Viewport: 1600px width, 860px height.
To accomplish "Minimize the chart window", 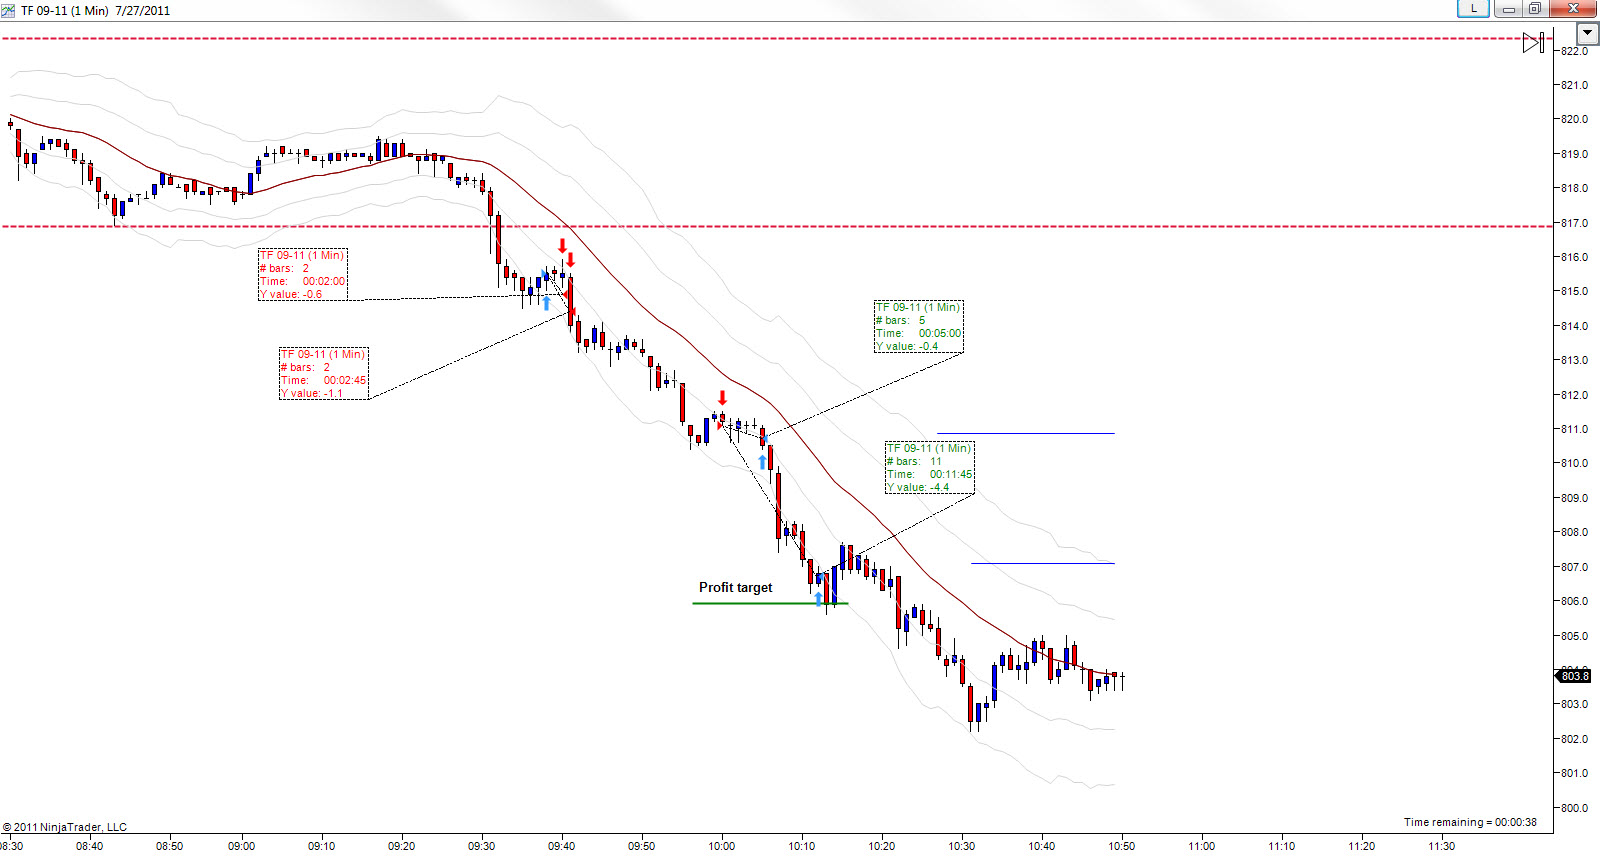I will point(1507,9).
